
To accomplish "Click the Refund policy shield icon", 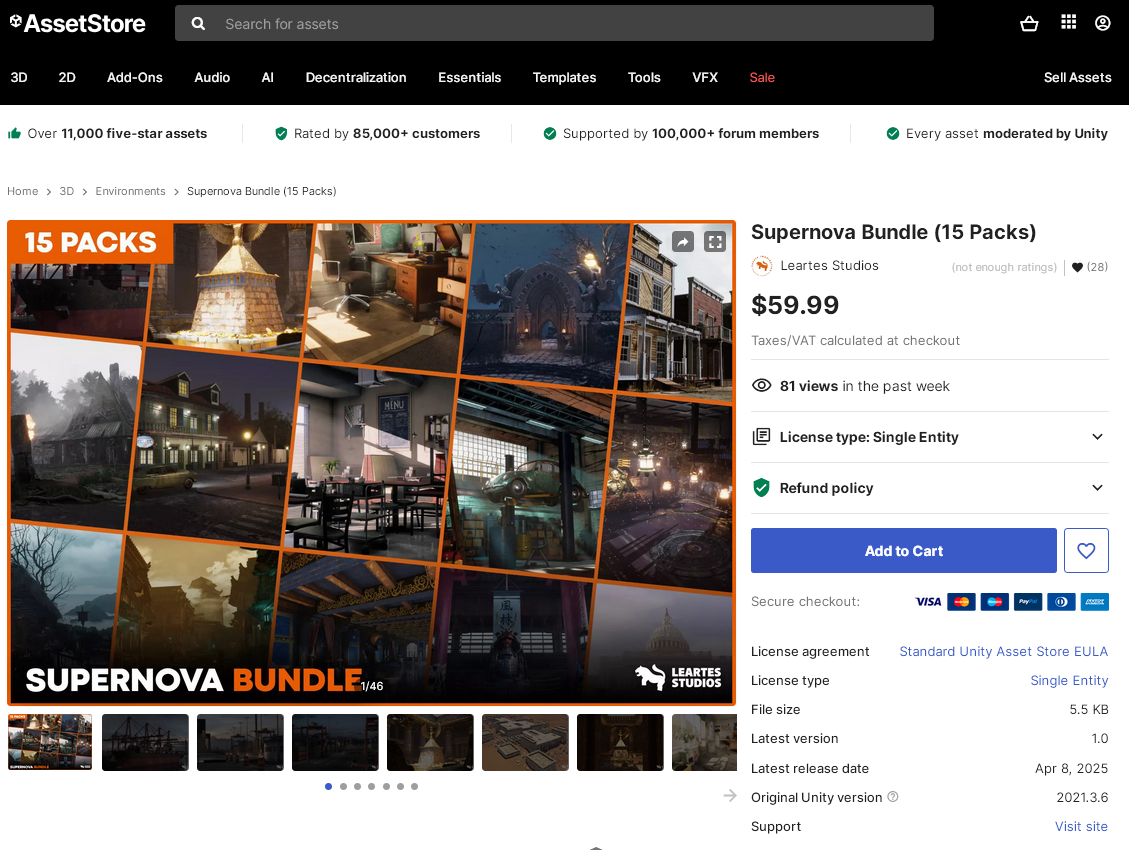I will click(761, 488).
